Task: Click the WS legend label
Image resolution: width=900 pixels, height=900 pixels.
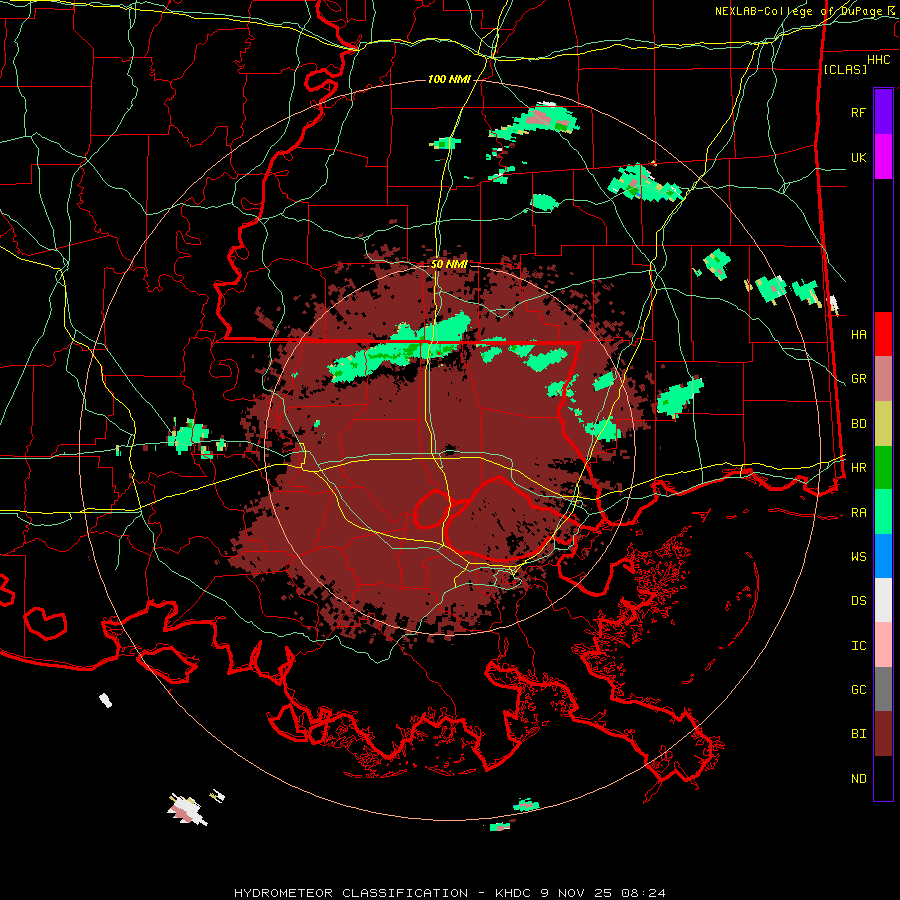Action: [858, 557]
